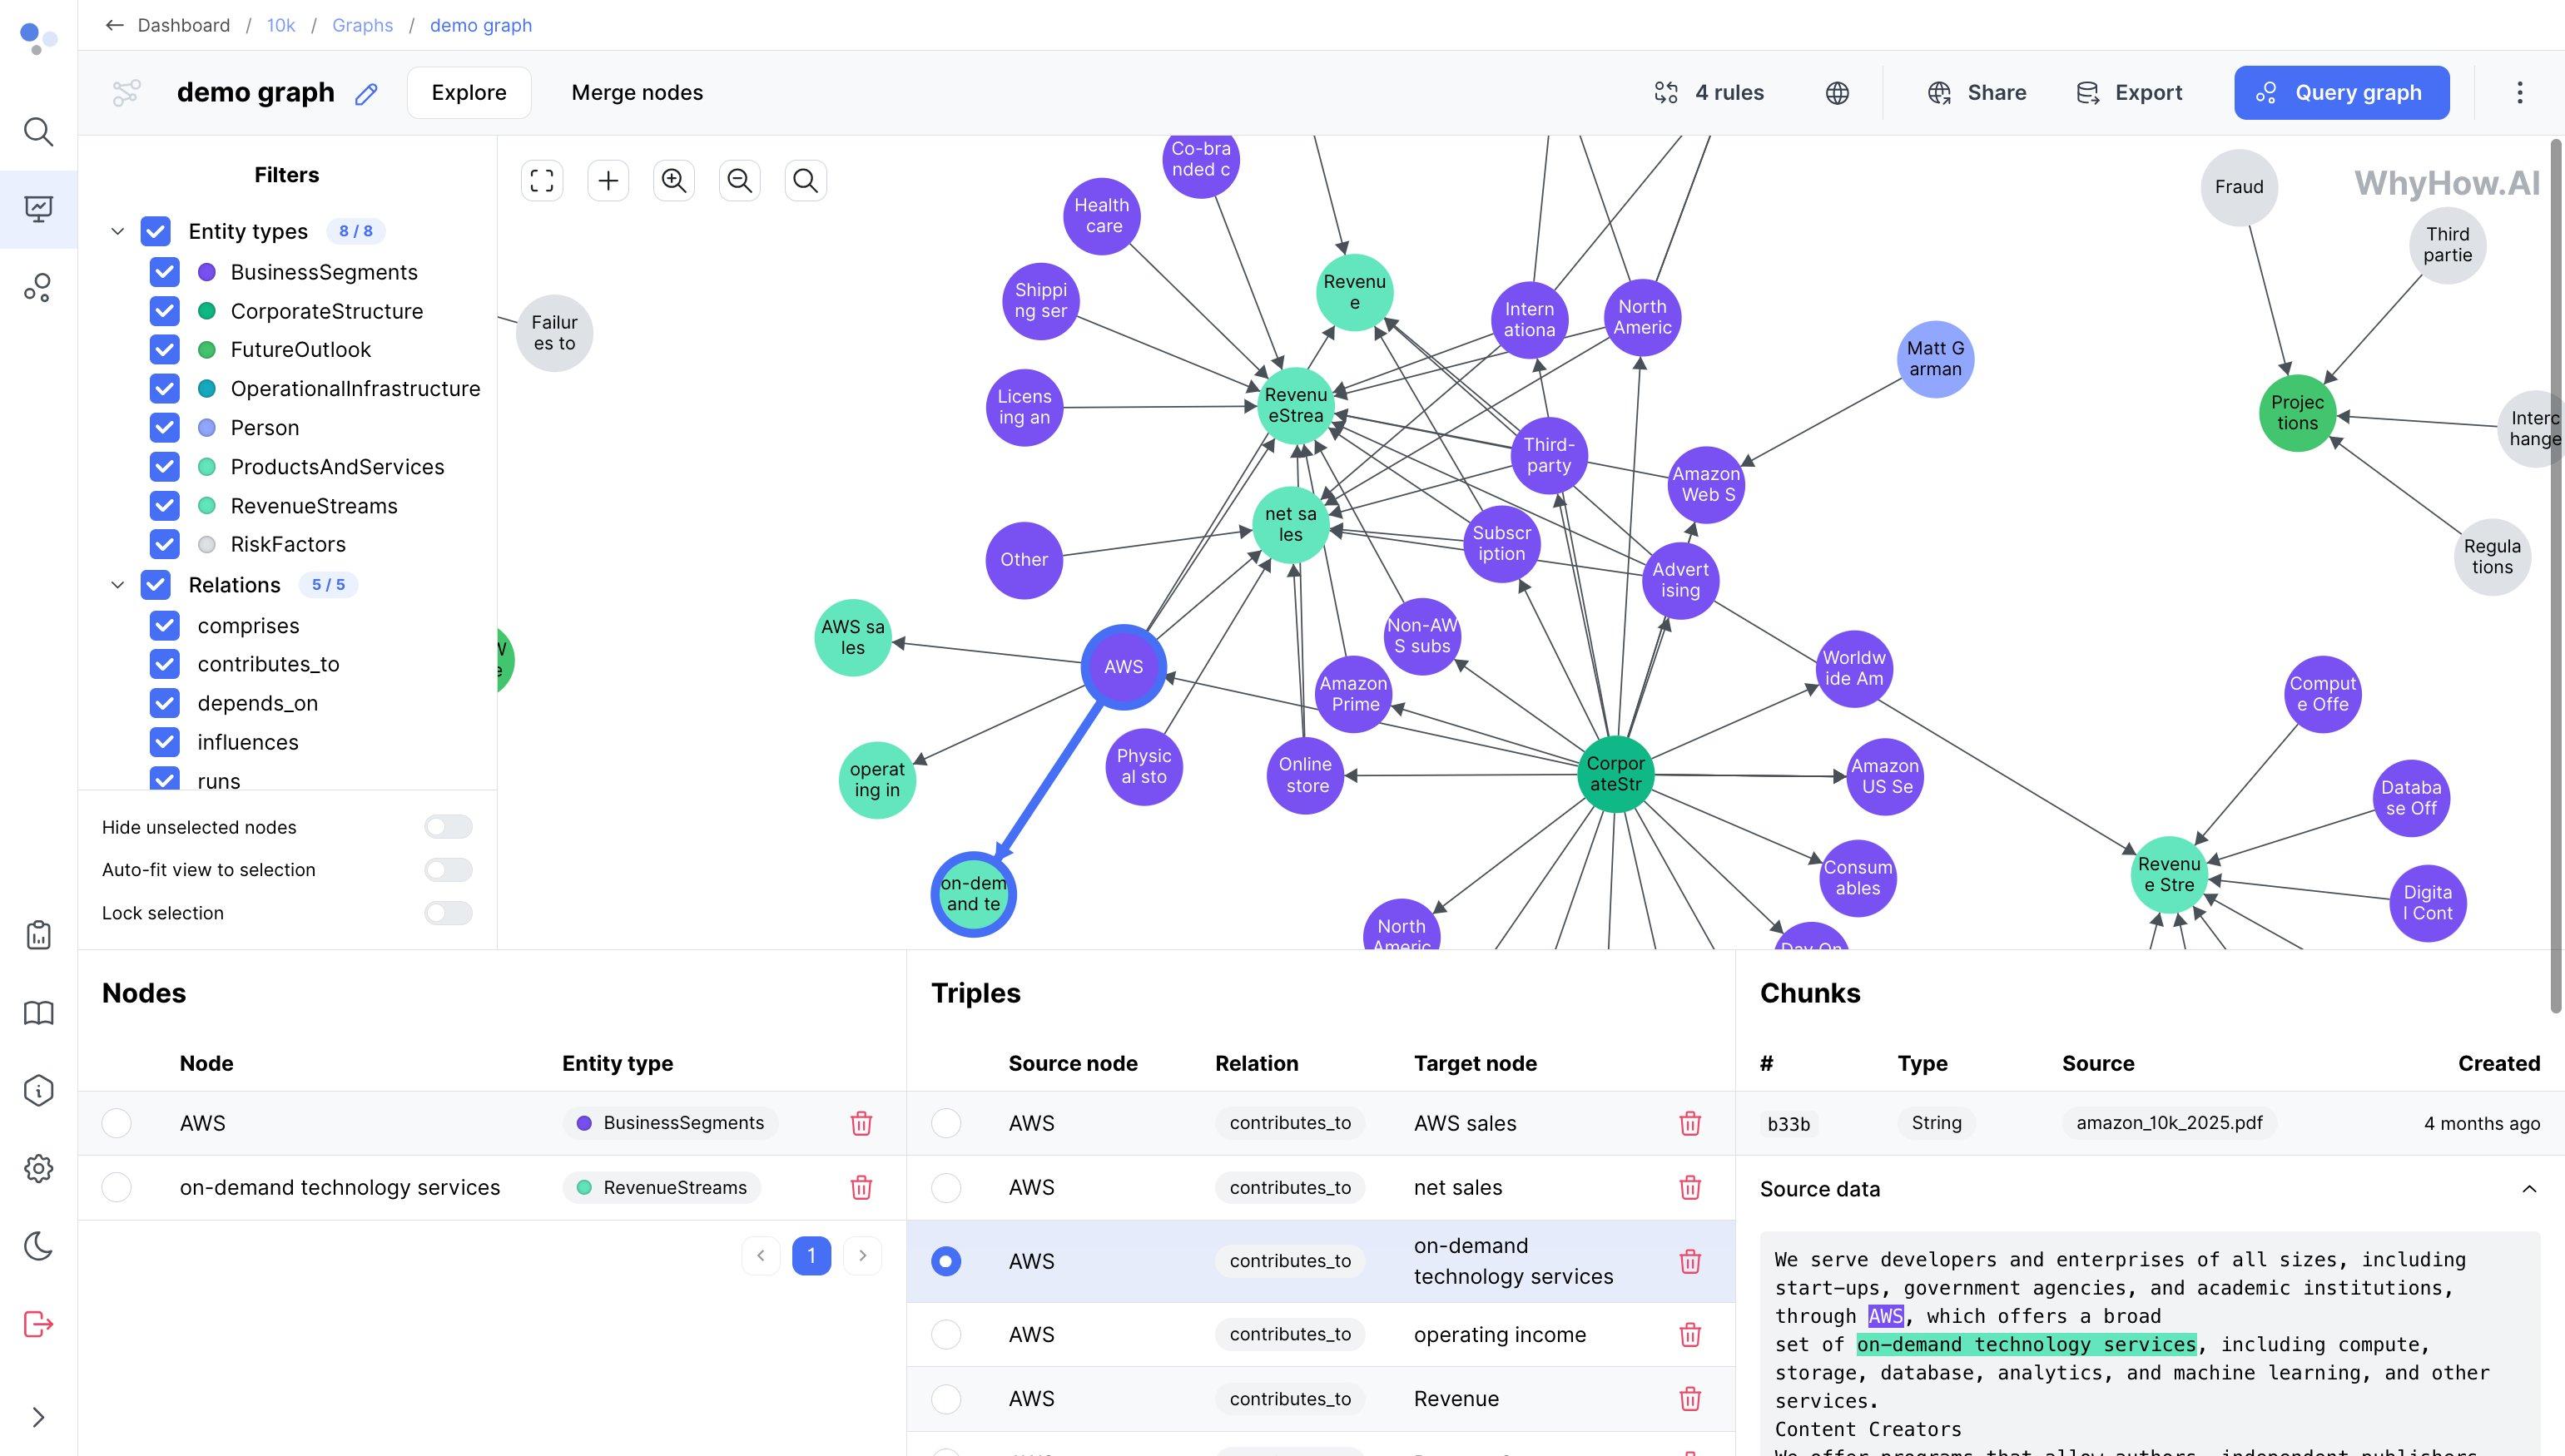Collapse the Source data section chevron
The height and width of the screenshot is (1456, 2565).
point(2529,1189)
